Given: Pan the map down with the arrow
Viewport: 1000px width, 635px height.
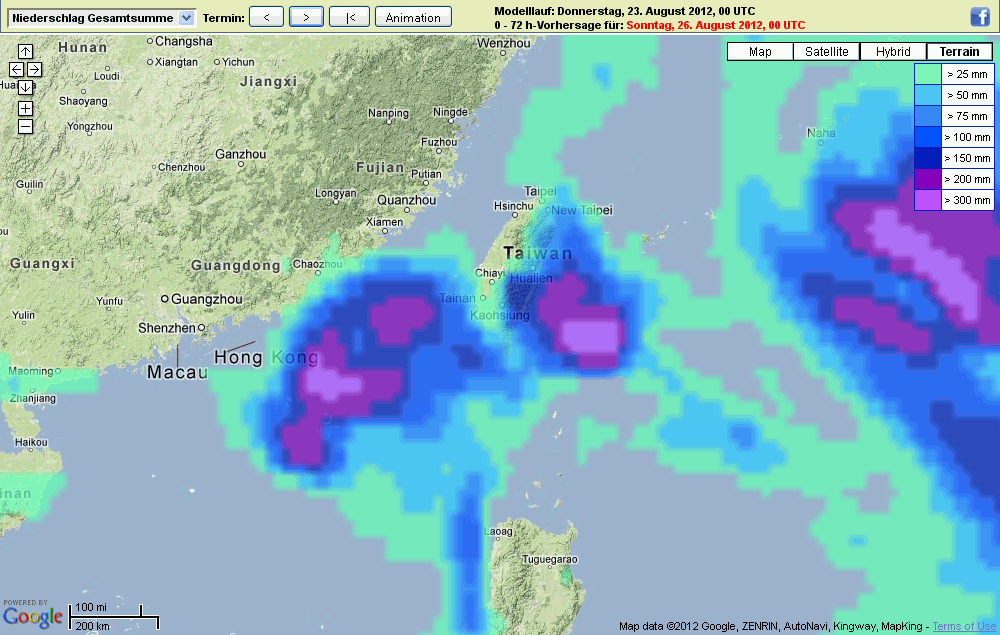Looking at the screenshot, I should tap(26, 87).
